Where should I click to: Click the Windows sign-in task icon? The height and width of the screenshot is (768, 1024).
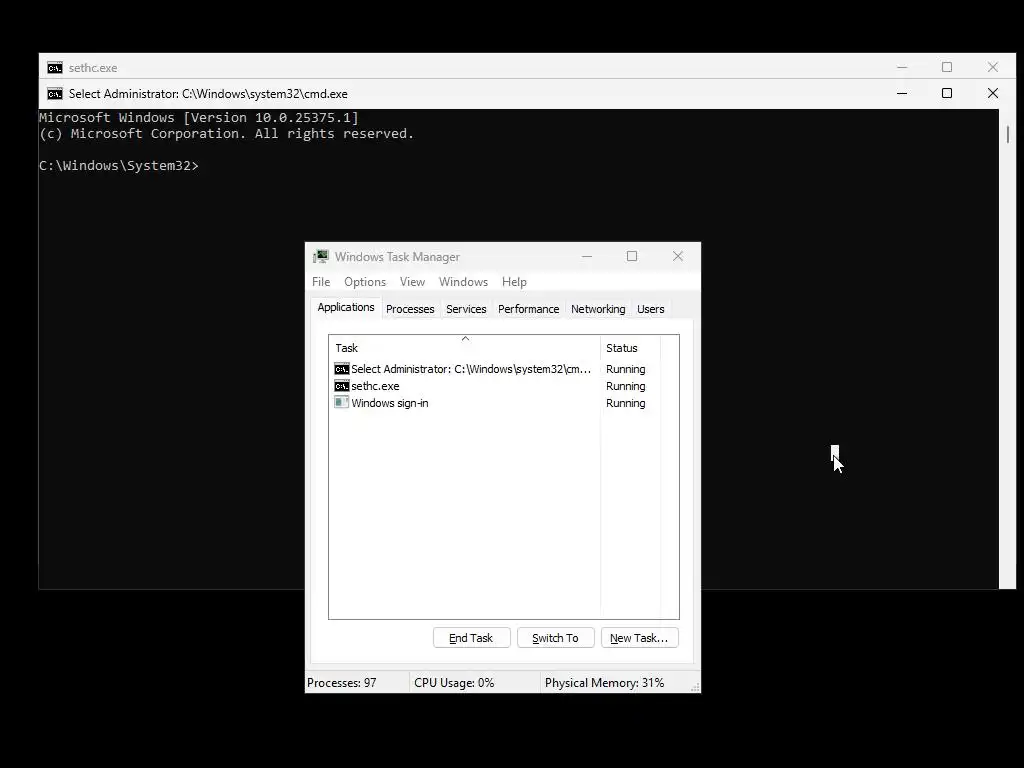(342, 403)
